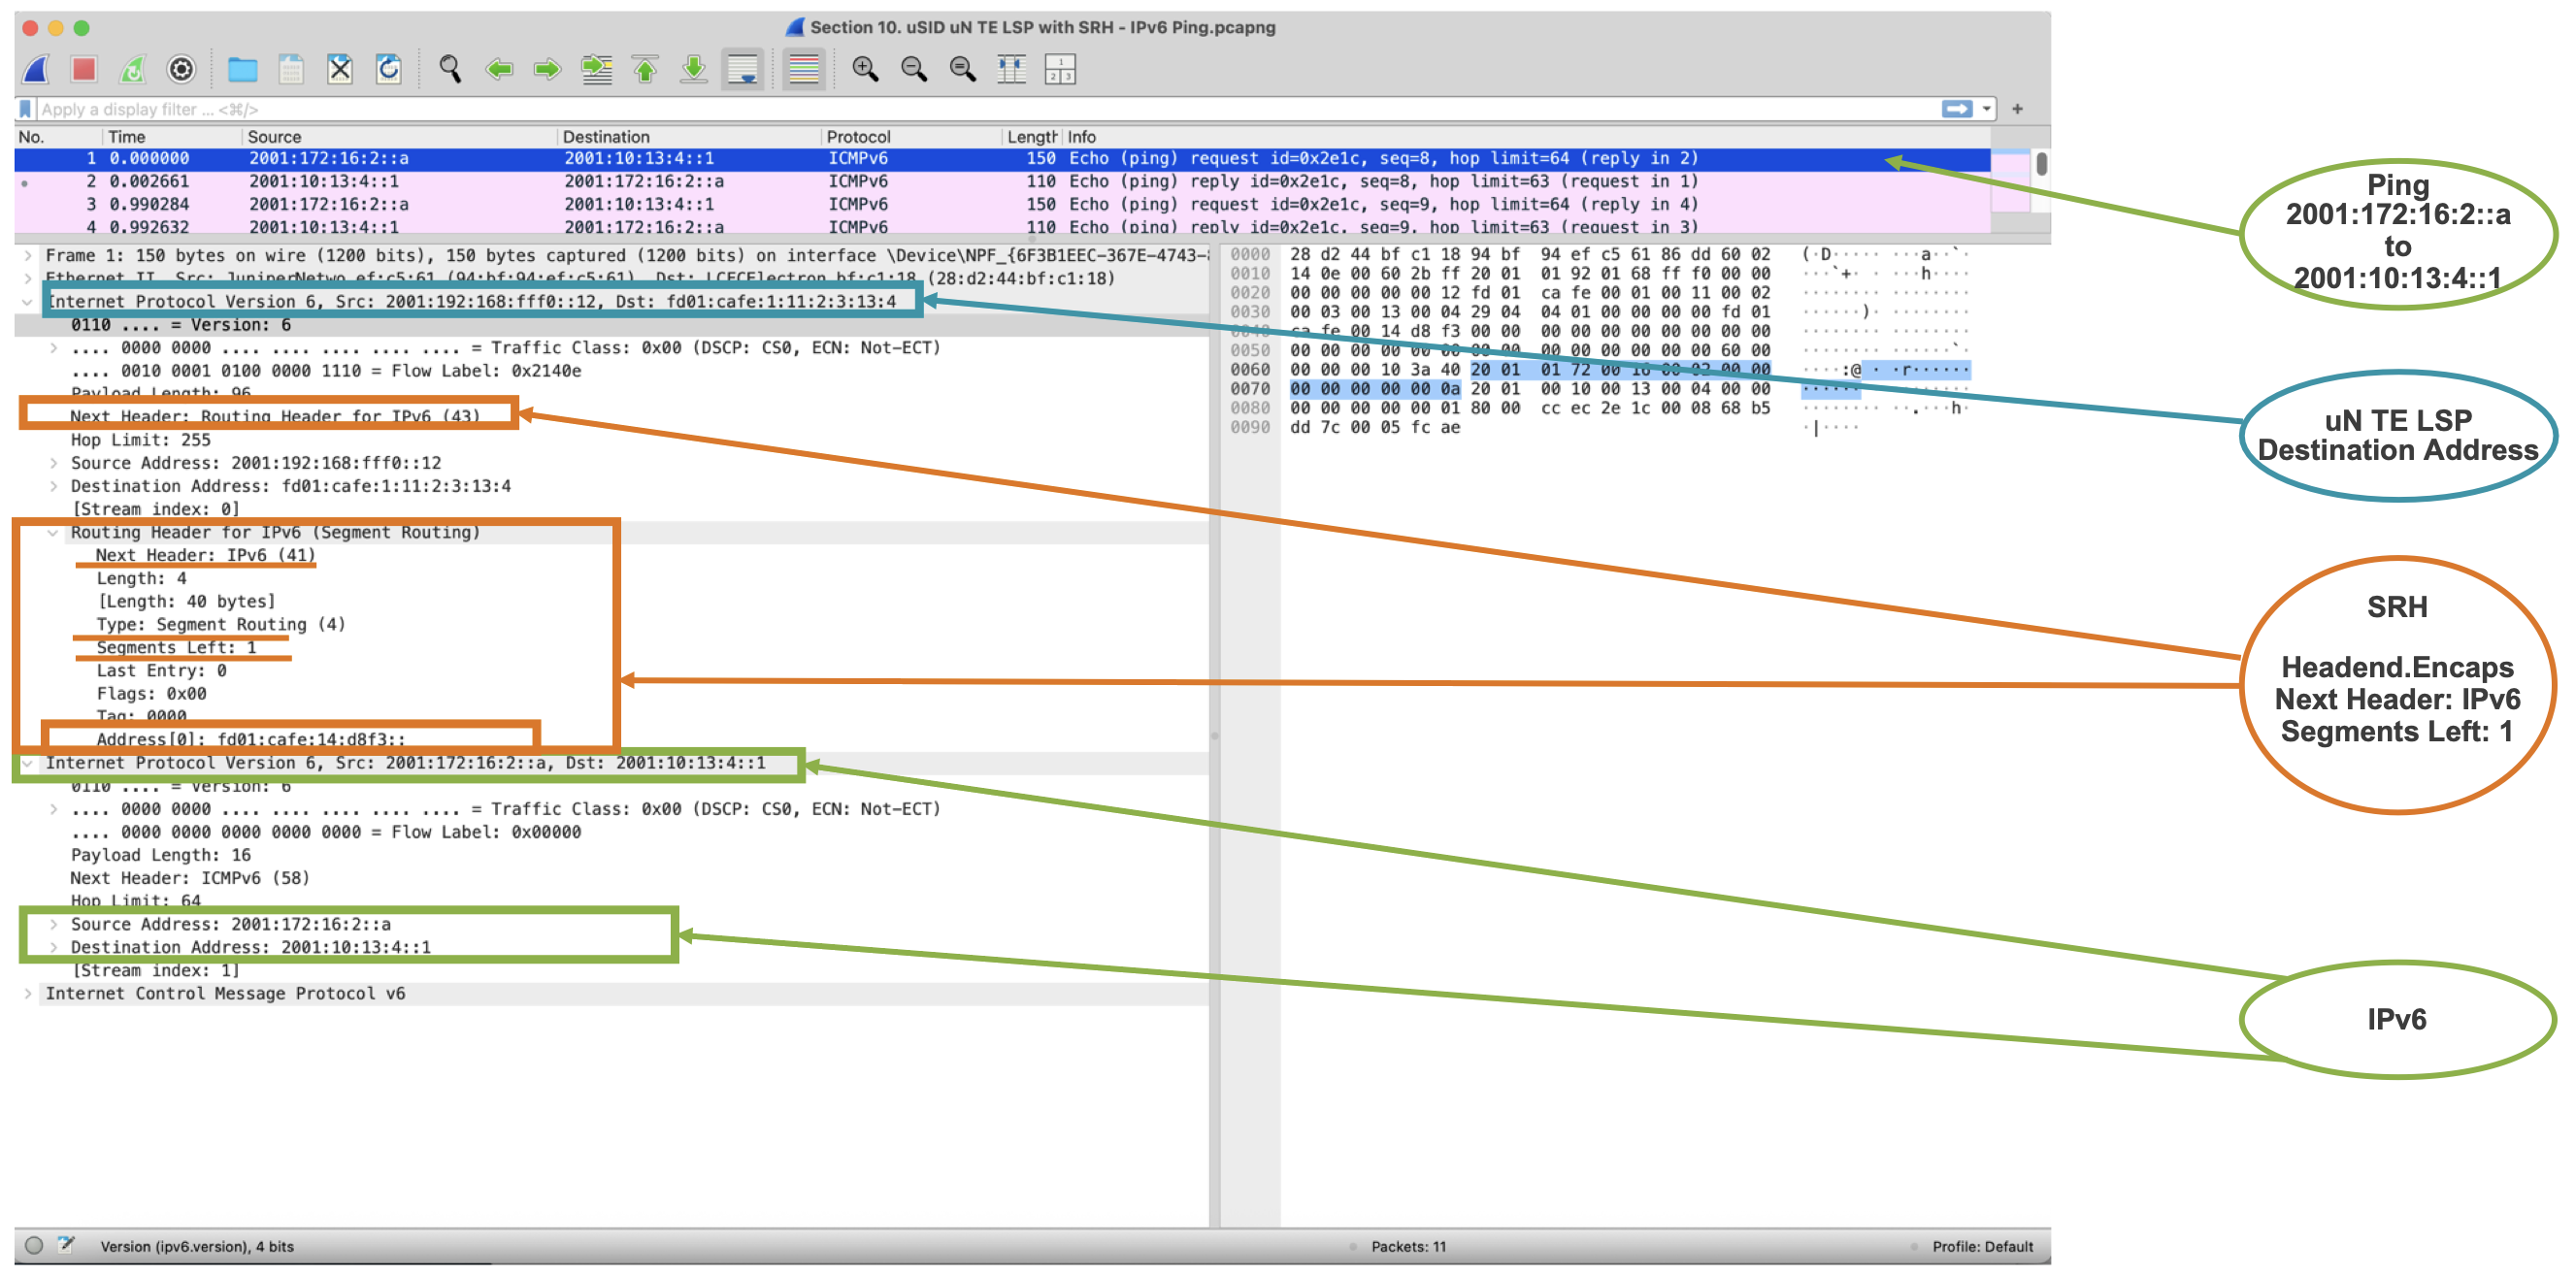Select packet 1 echo request row
This screenshot has height=1275, width=2576.
[x=1002, y=159]
